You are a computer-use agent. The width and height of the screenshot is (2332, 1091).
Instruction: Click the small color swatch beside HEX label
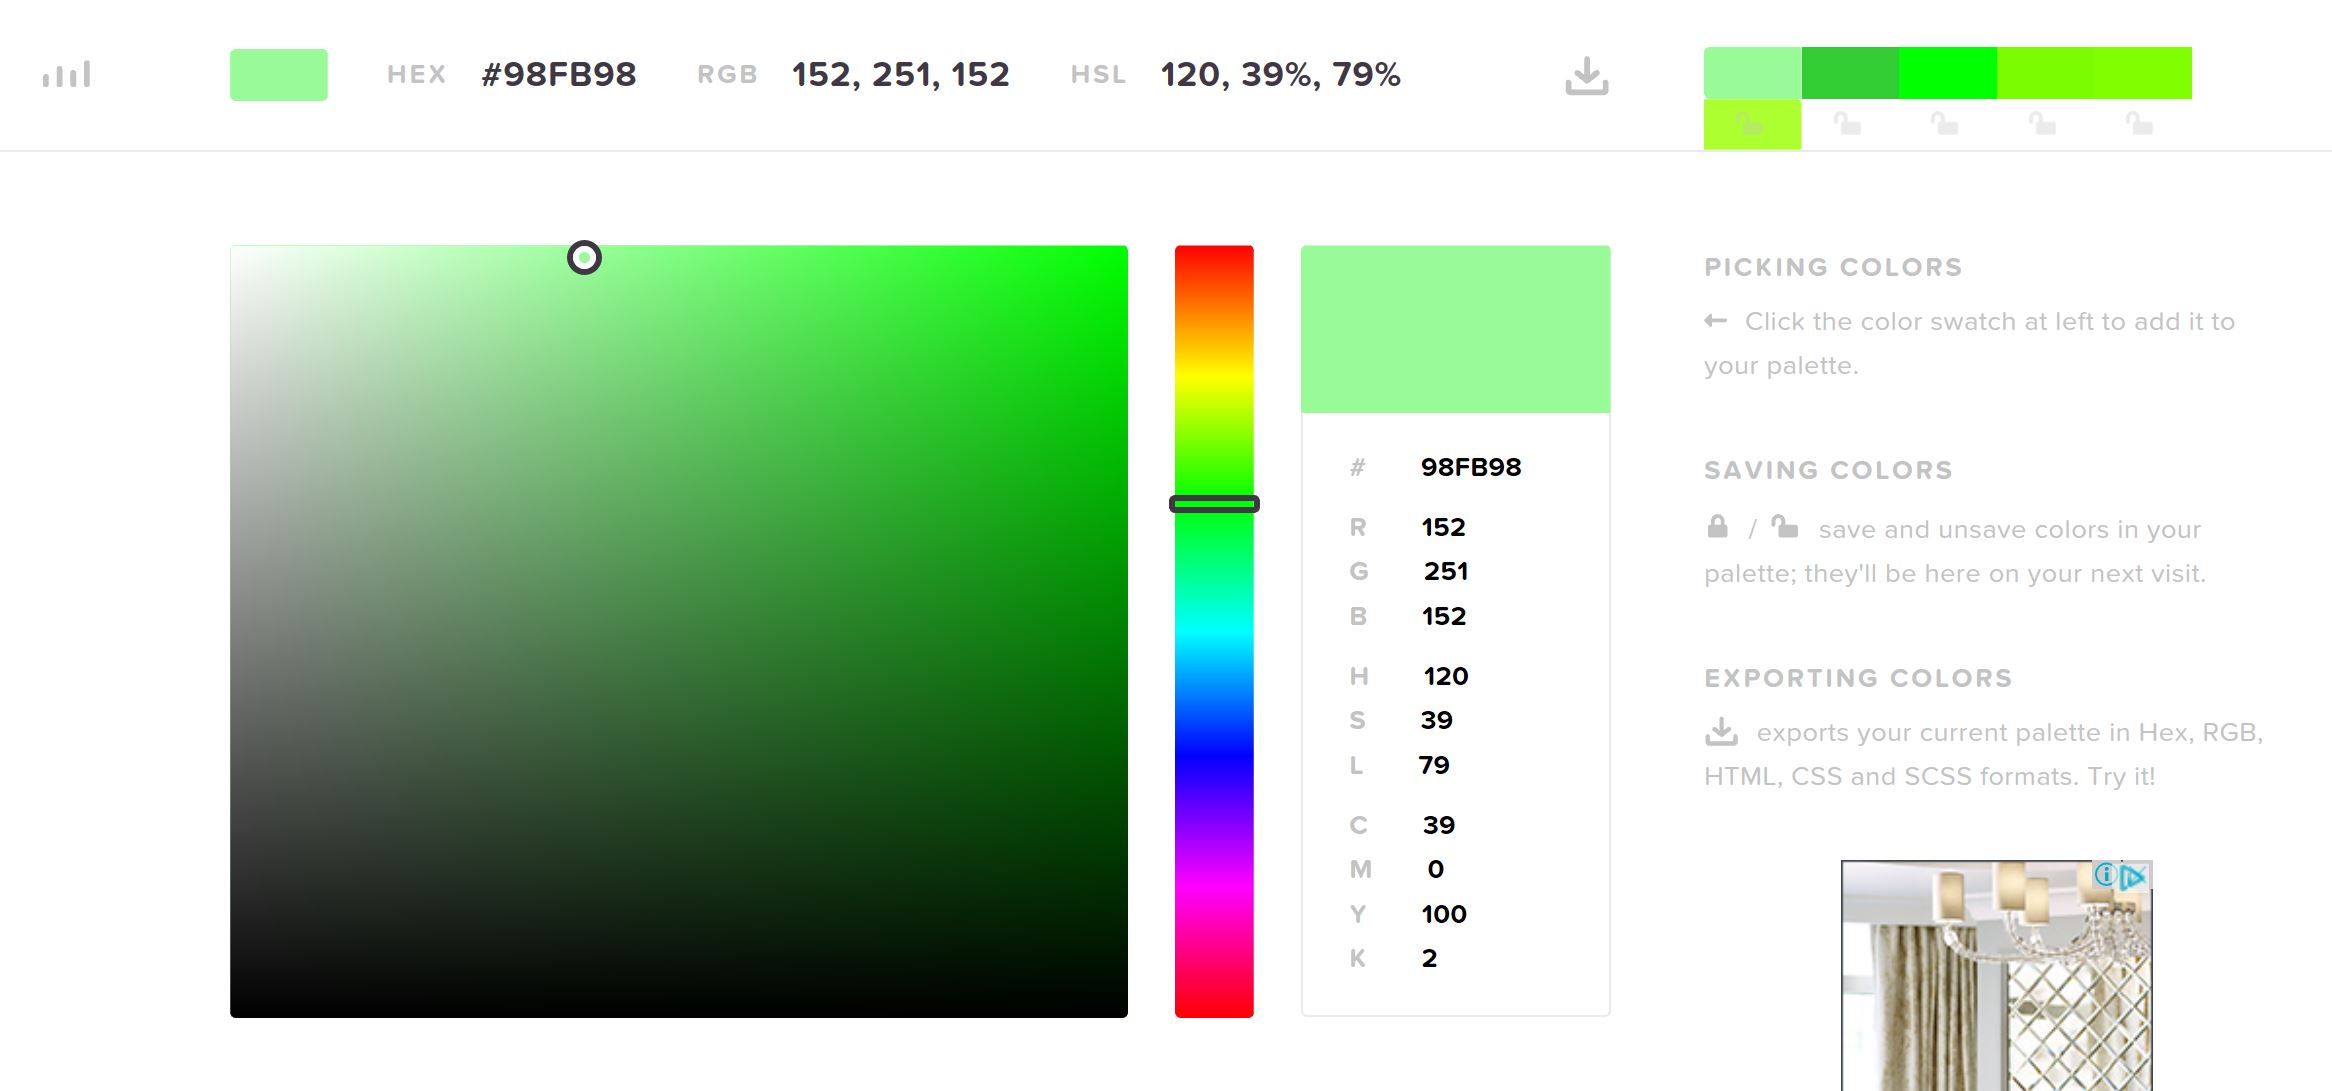(x=279, y=75)
